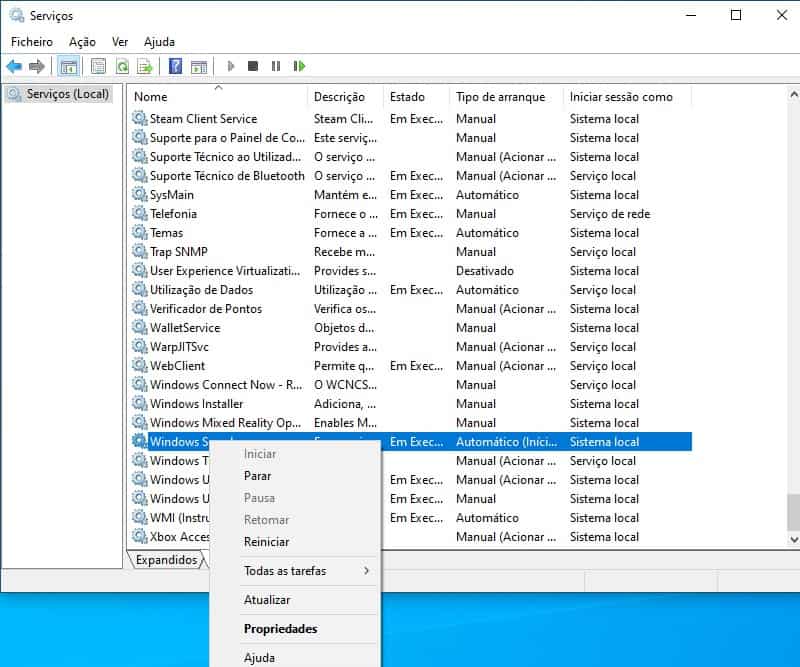Open the Ficheiro menu
This screenshot has height=667, width=800.
click(x=32, y=42)
